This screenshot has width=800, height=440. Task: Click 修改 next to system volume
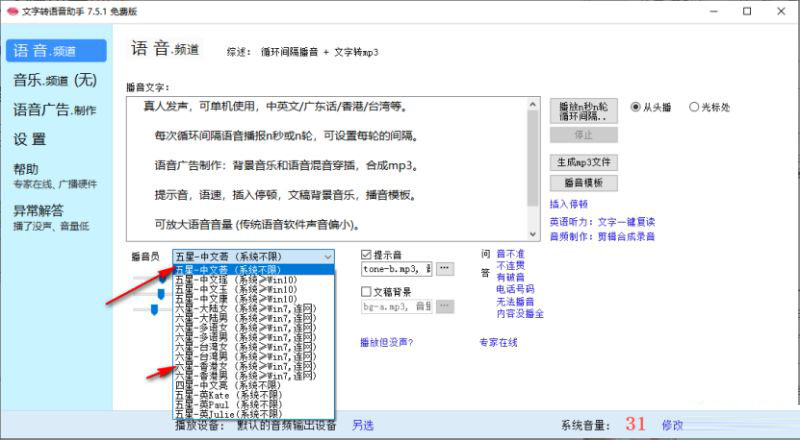[x=672, y=425]
